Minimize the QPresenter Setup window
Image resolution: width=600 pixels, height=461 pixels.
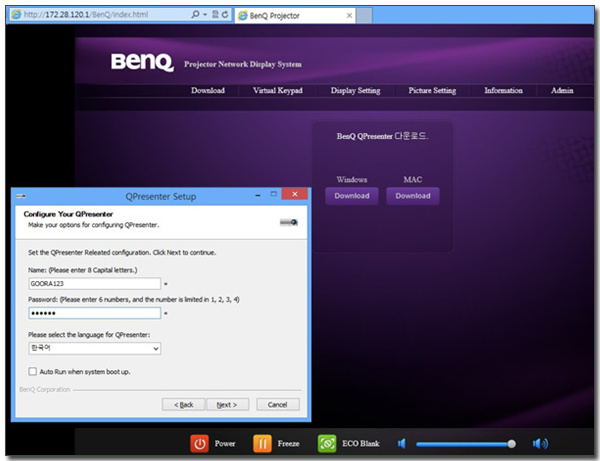coord(258,195)
